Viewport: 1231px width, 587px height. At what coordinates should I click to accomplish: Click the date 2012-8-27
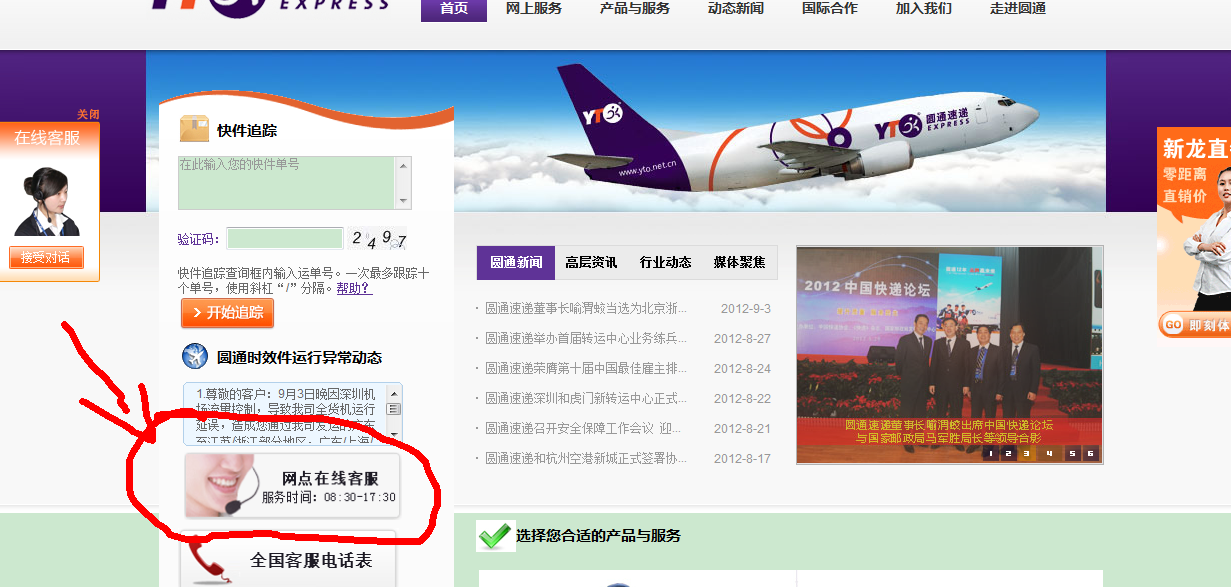pos(742,338)
